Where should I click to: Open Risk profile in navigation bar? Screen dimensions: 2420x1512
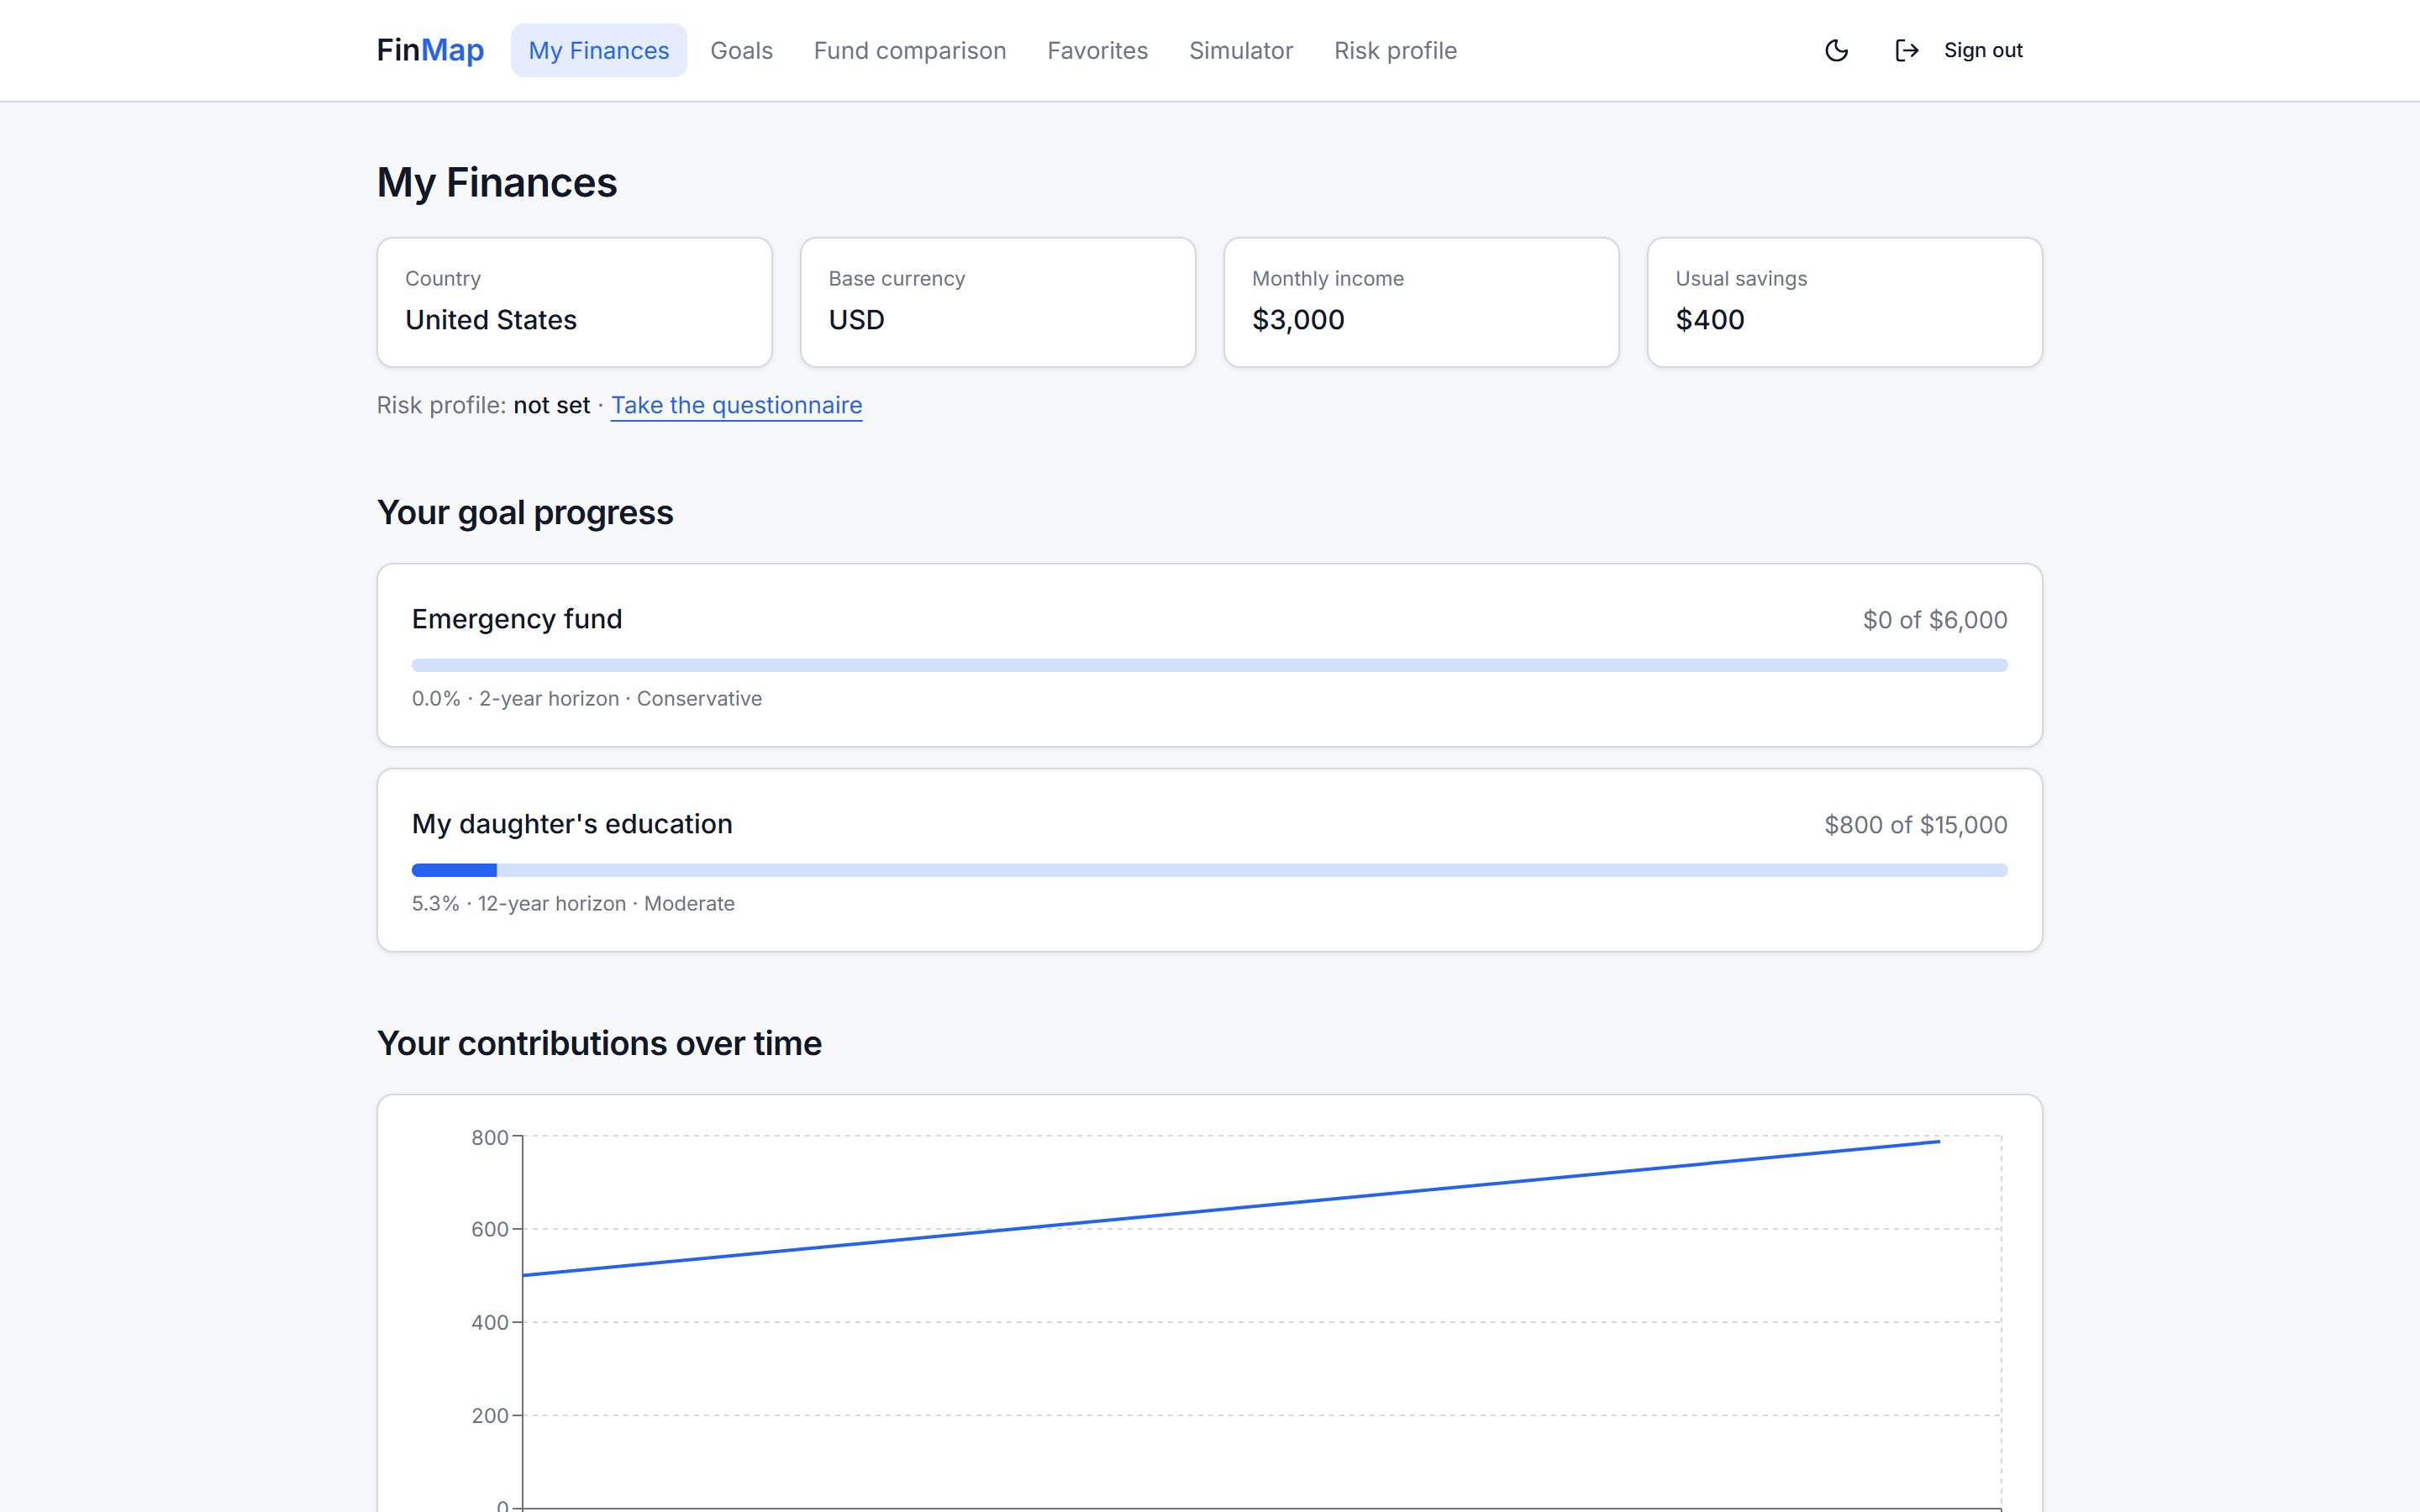[x=1395, y=50]
